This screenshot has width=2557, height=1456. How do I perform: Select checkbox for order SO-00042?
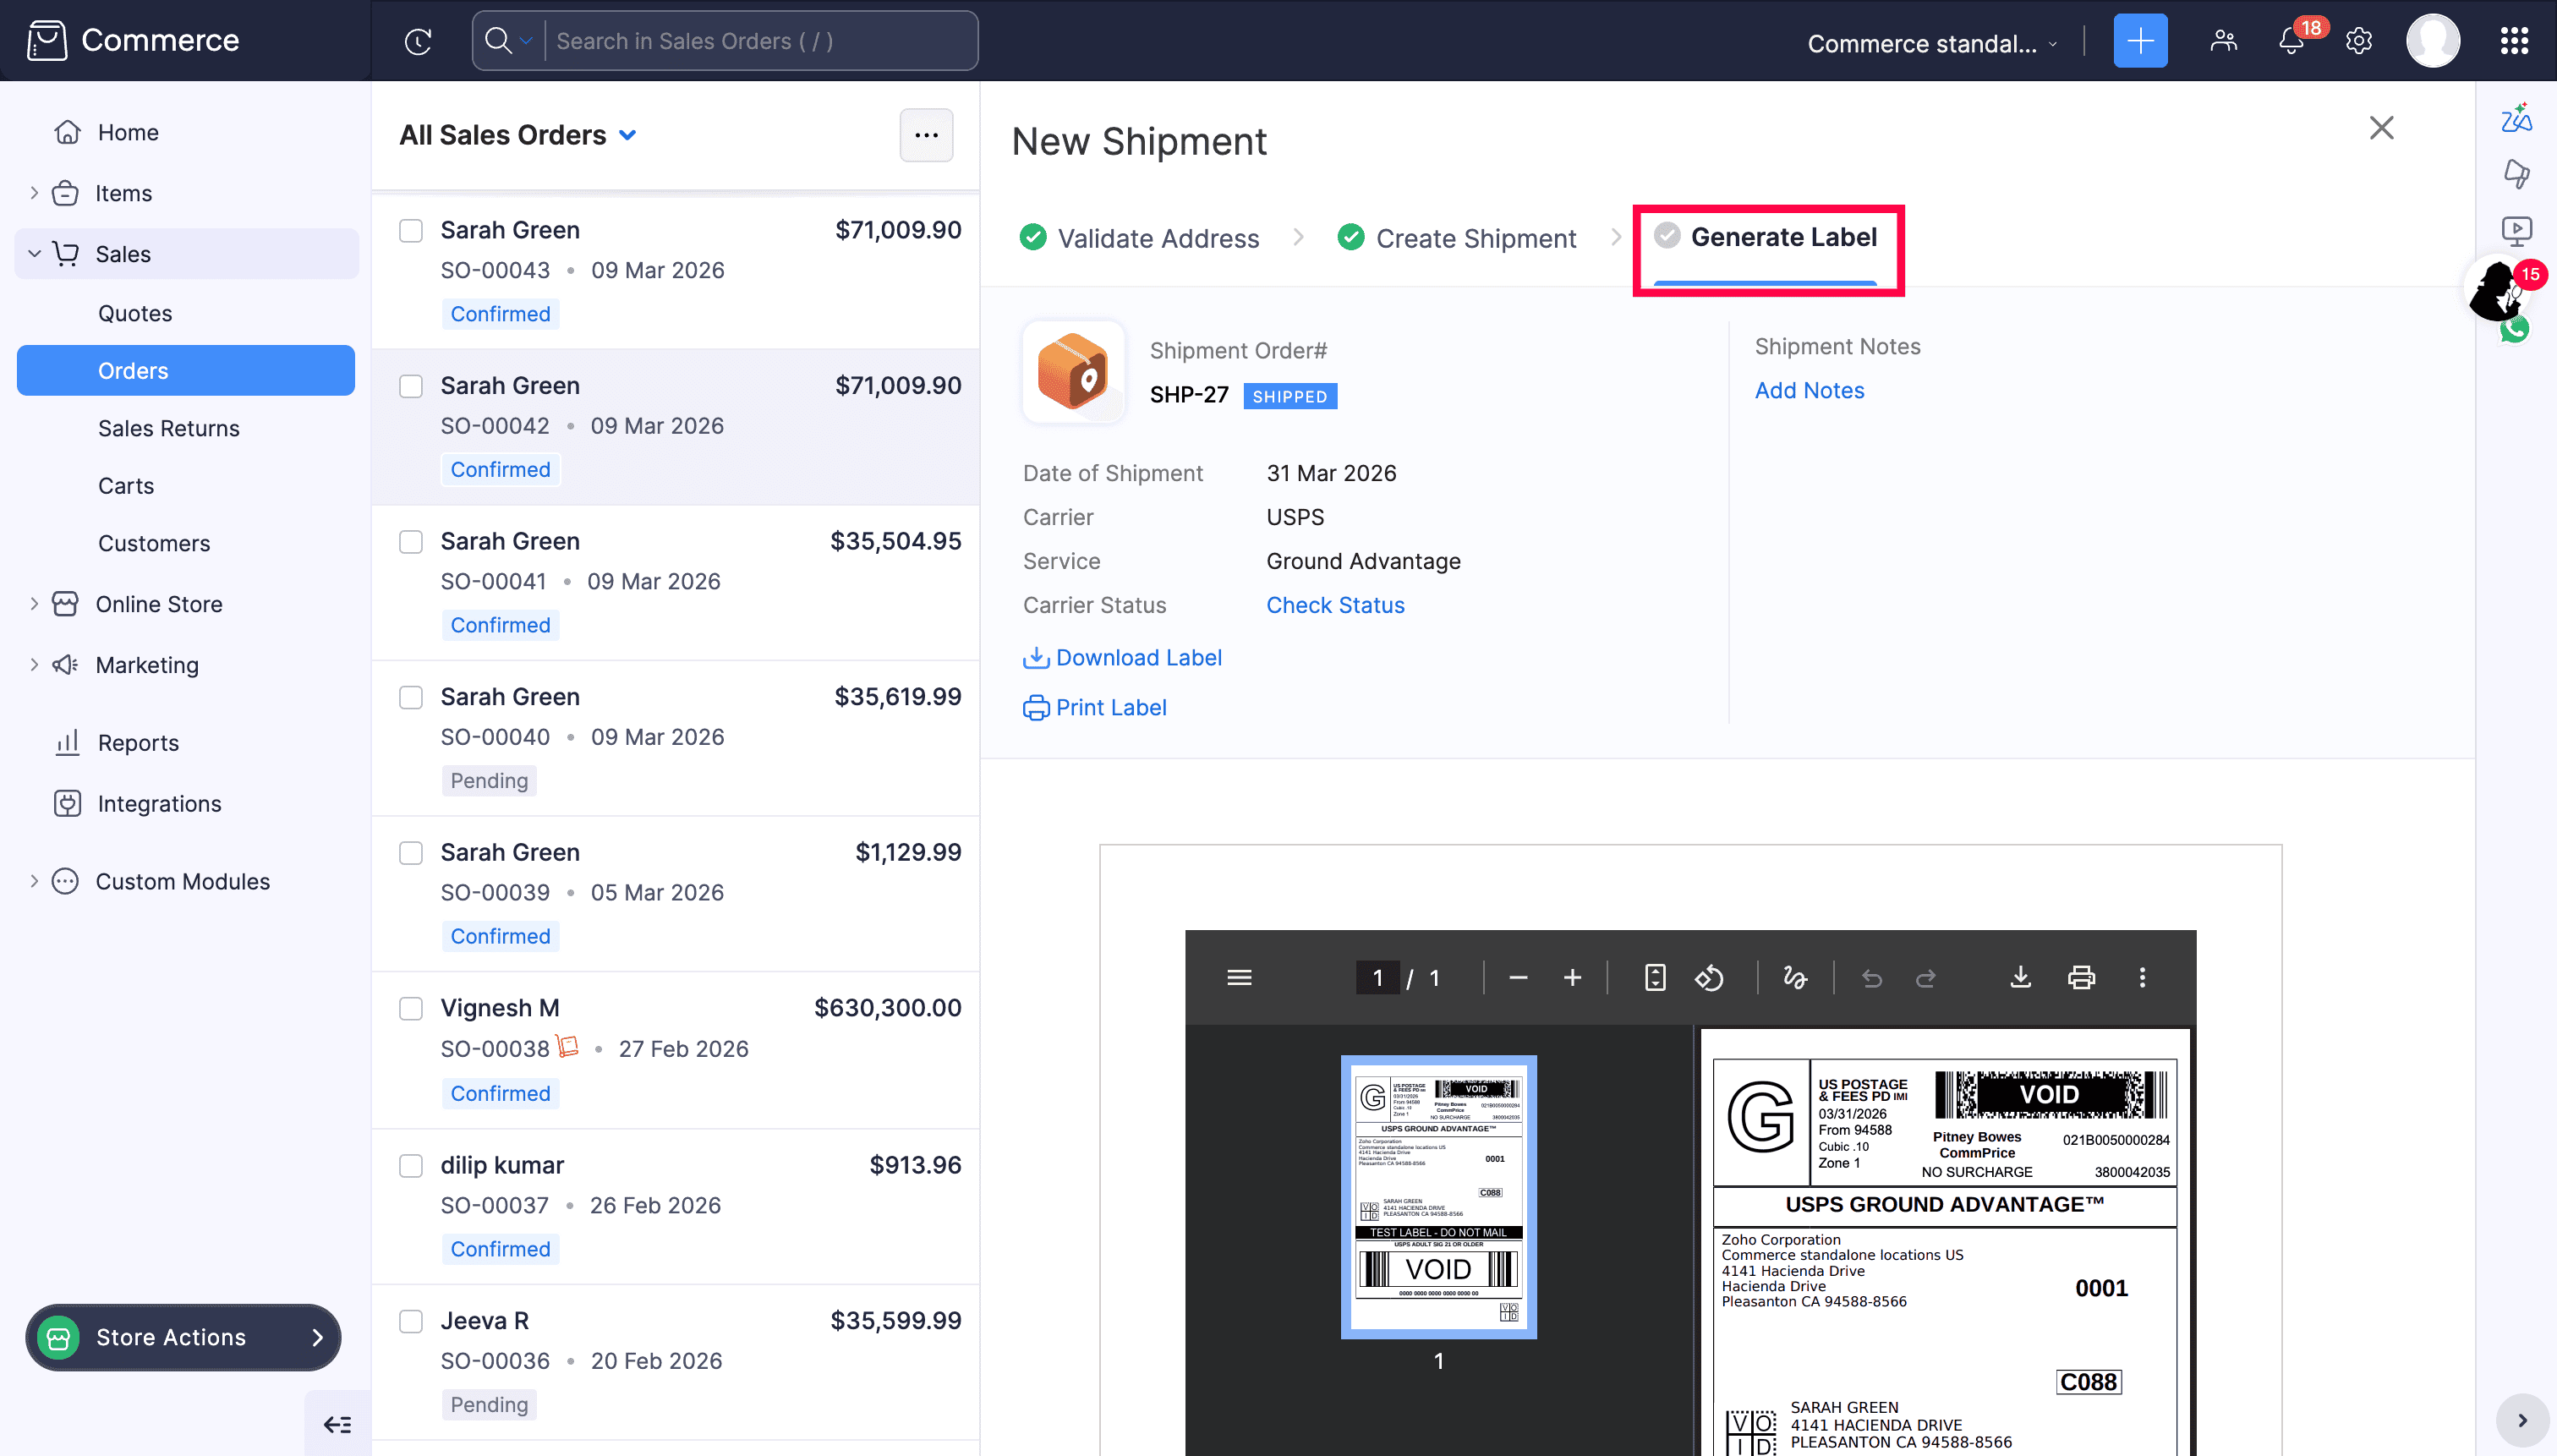411,386
